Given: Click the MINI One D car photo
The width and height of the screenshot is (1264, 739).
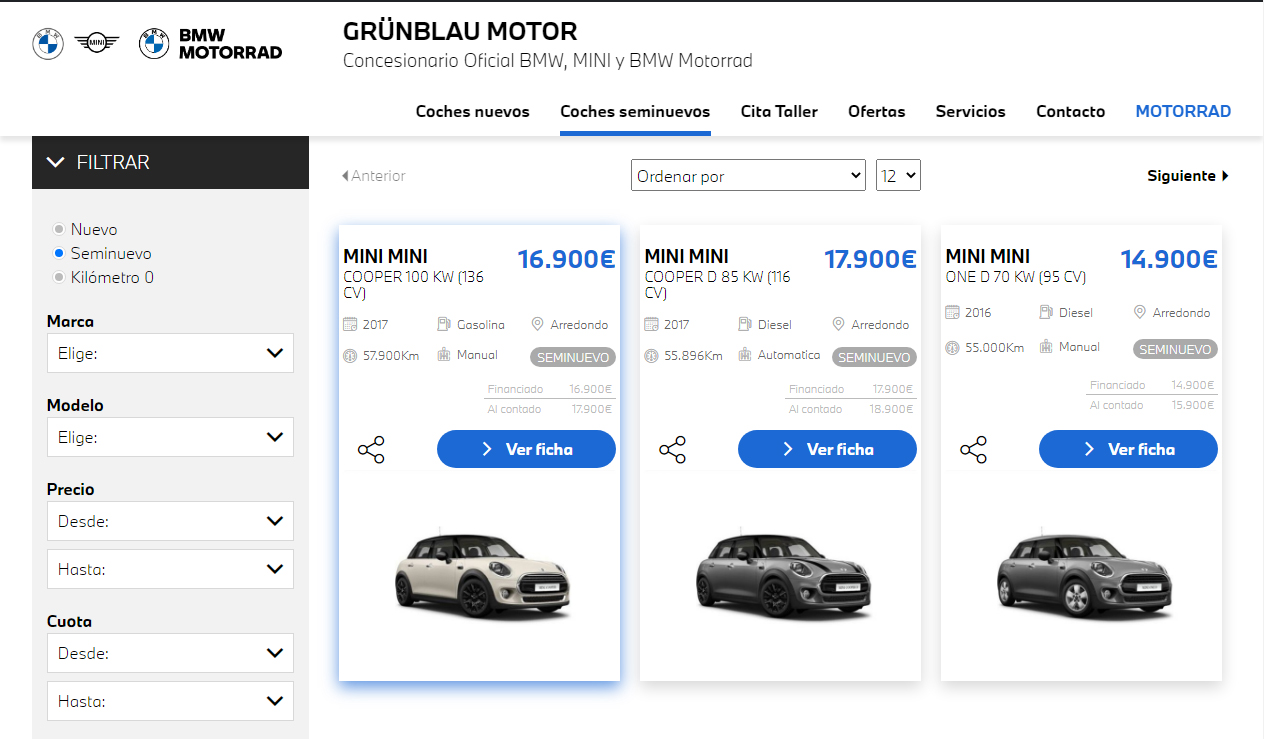Looking at the screenshot, I should 1083,573.
